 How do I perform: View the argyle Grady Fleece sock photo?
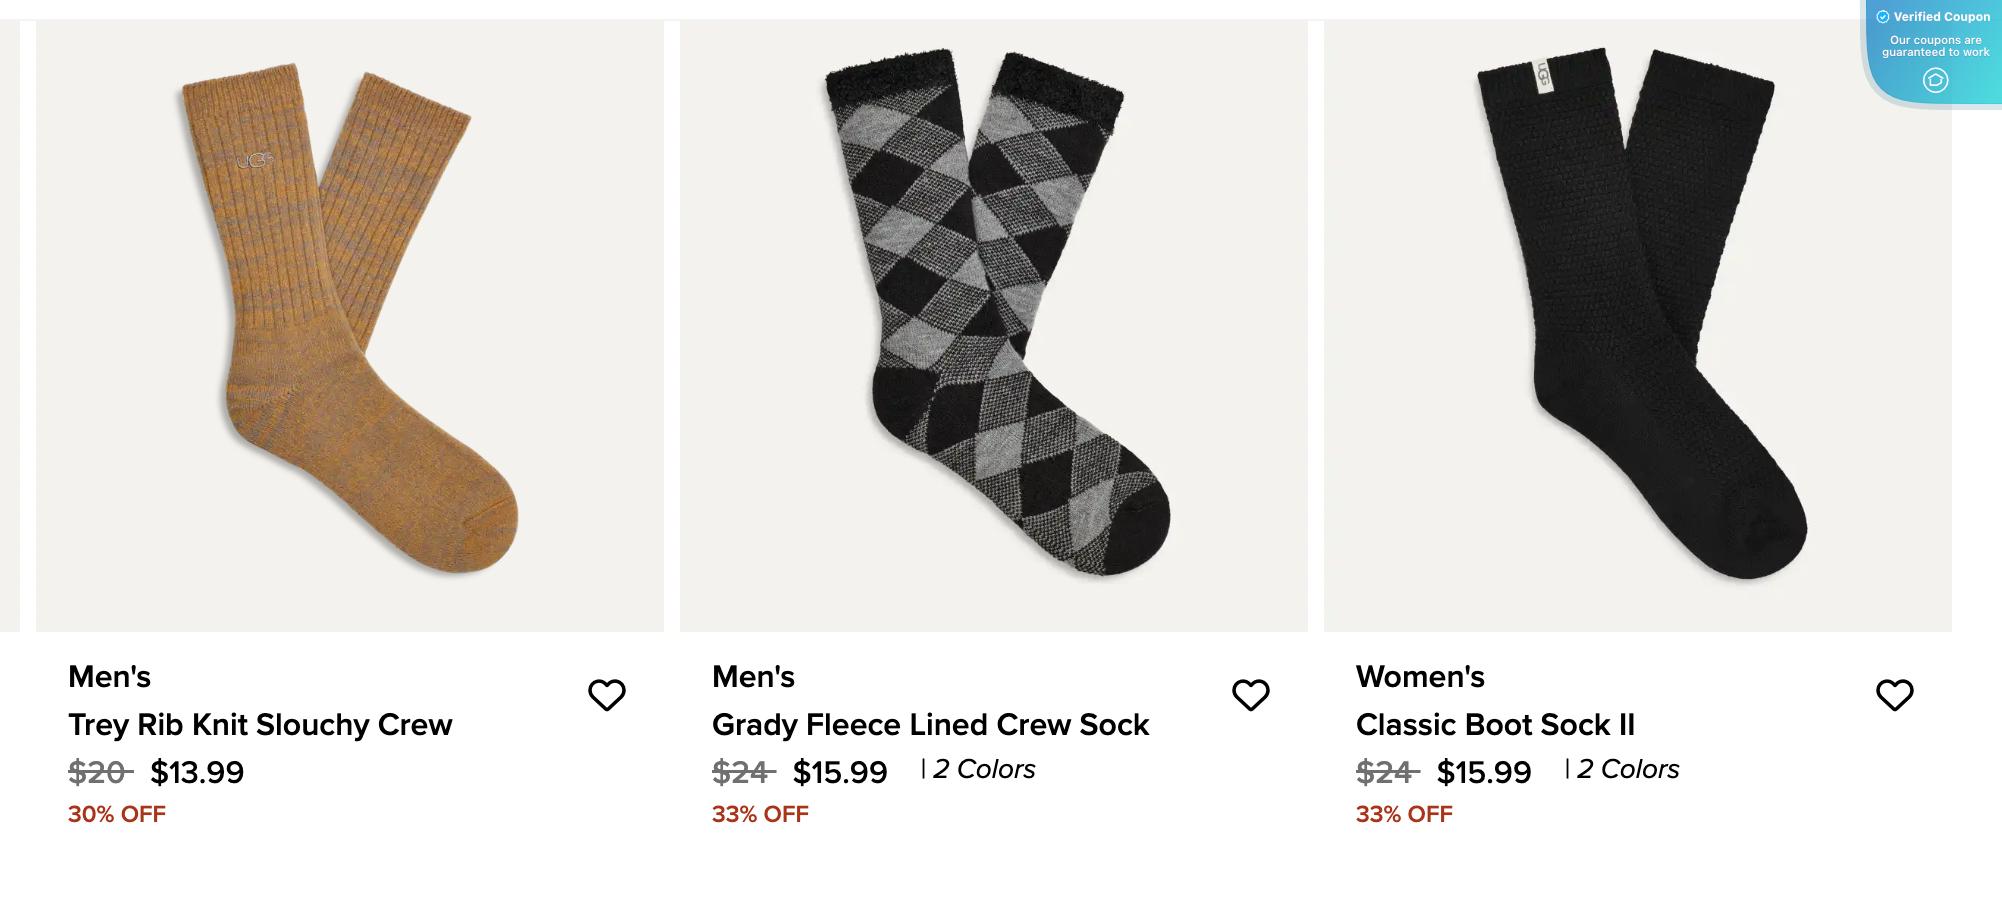(994, 325)
